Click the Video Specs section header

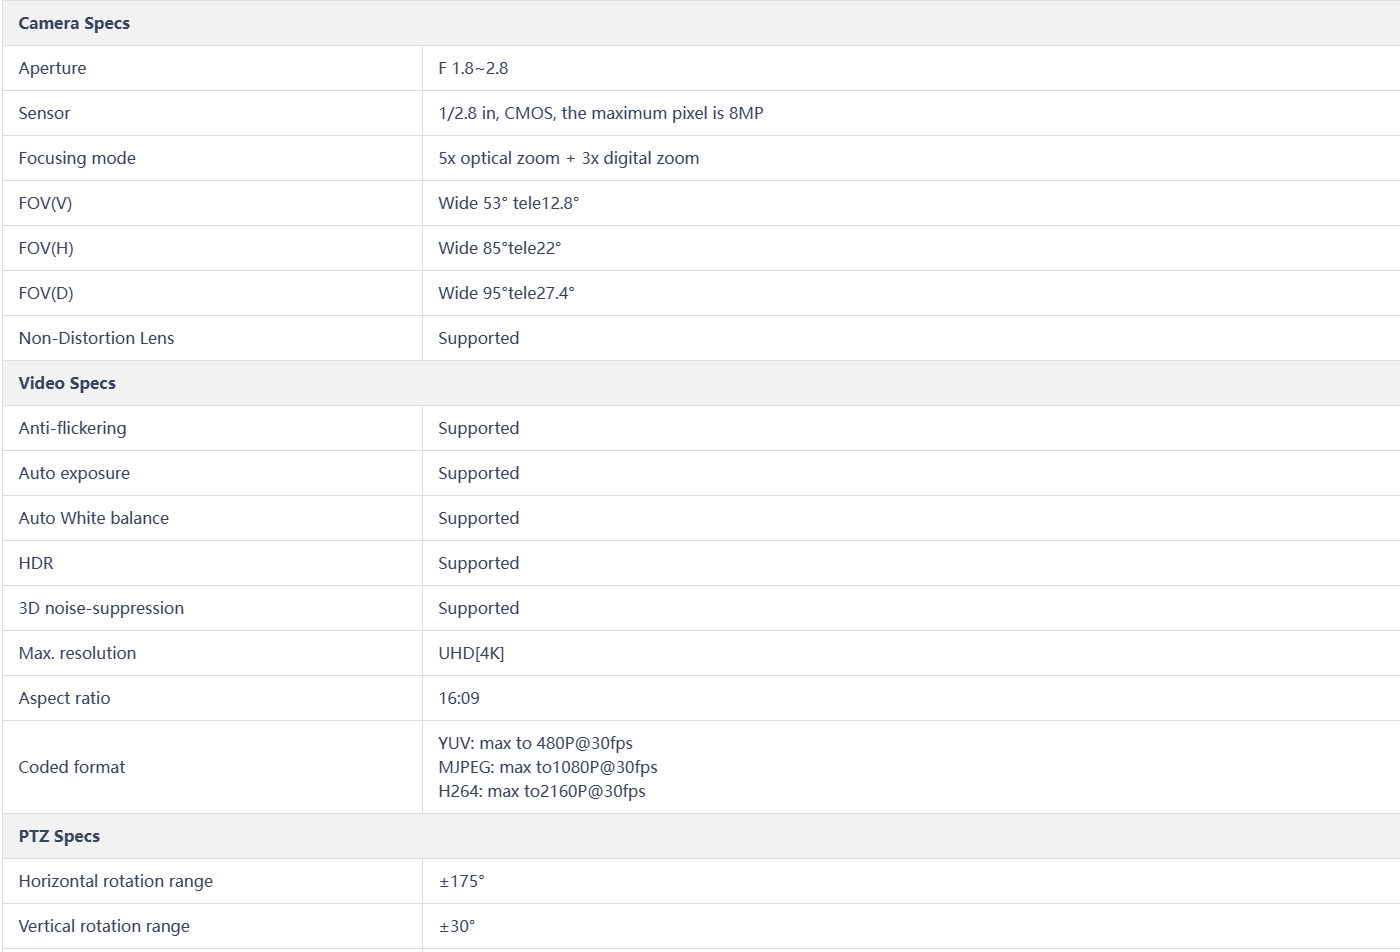coord(67,383)
